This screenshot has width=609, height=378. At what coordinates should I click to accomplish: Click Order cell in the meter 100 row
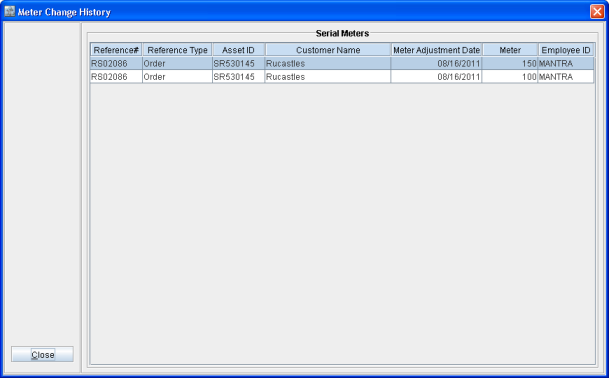[x=177, y=77]
